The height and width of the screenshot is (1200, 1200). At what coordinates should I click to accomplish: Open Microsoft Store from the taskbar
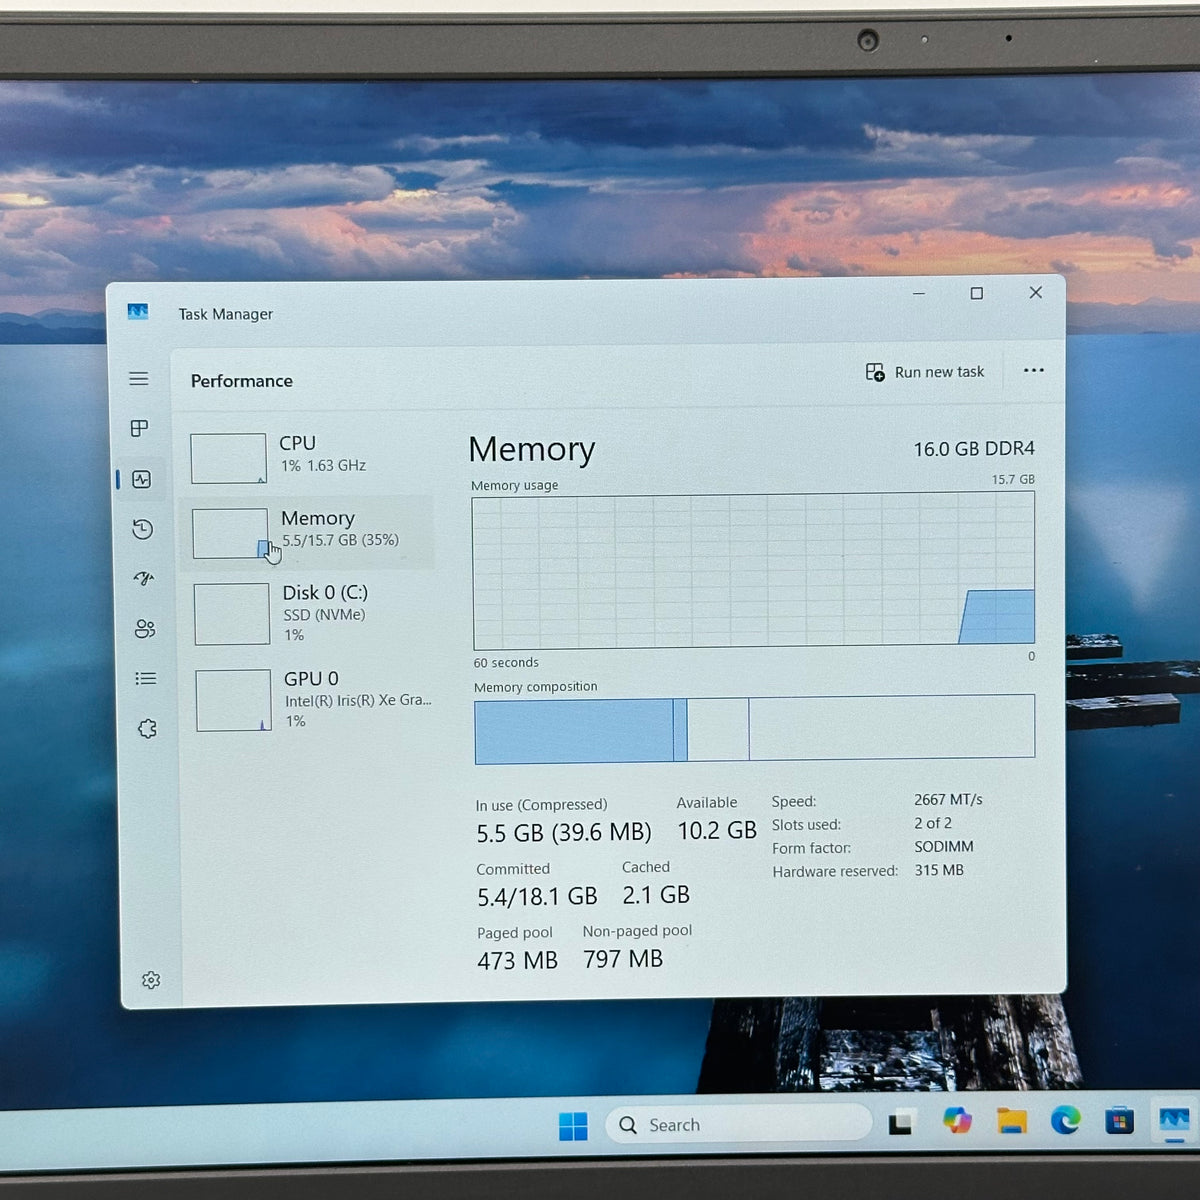pos(1120,1121)
